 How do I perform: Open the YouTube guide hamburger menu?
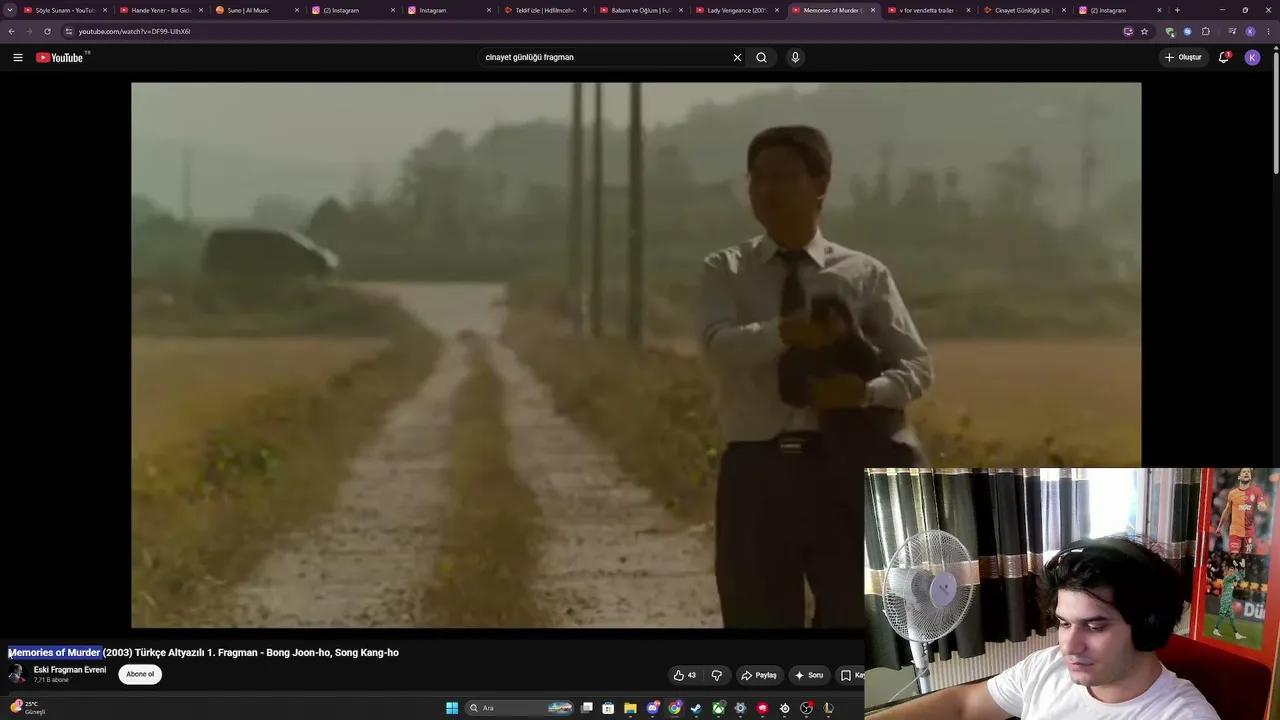17,57
